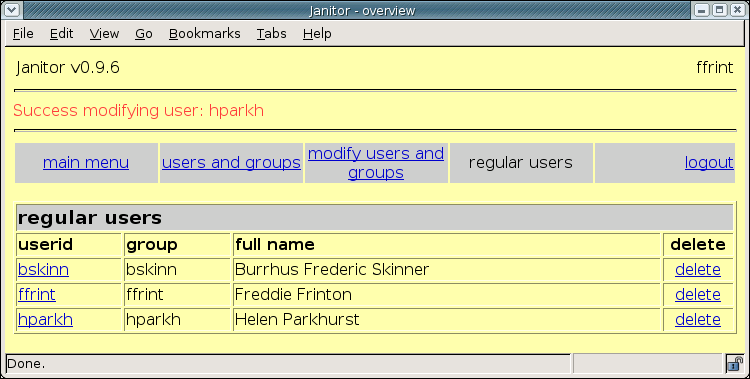Click the 'regular users' table title
The image size is (750, 379).
pos(90,218)
